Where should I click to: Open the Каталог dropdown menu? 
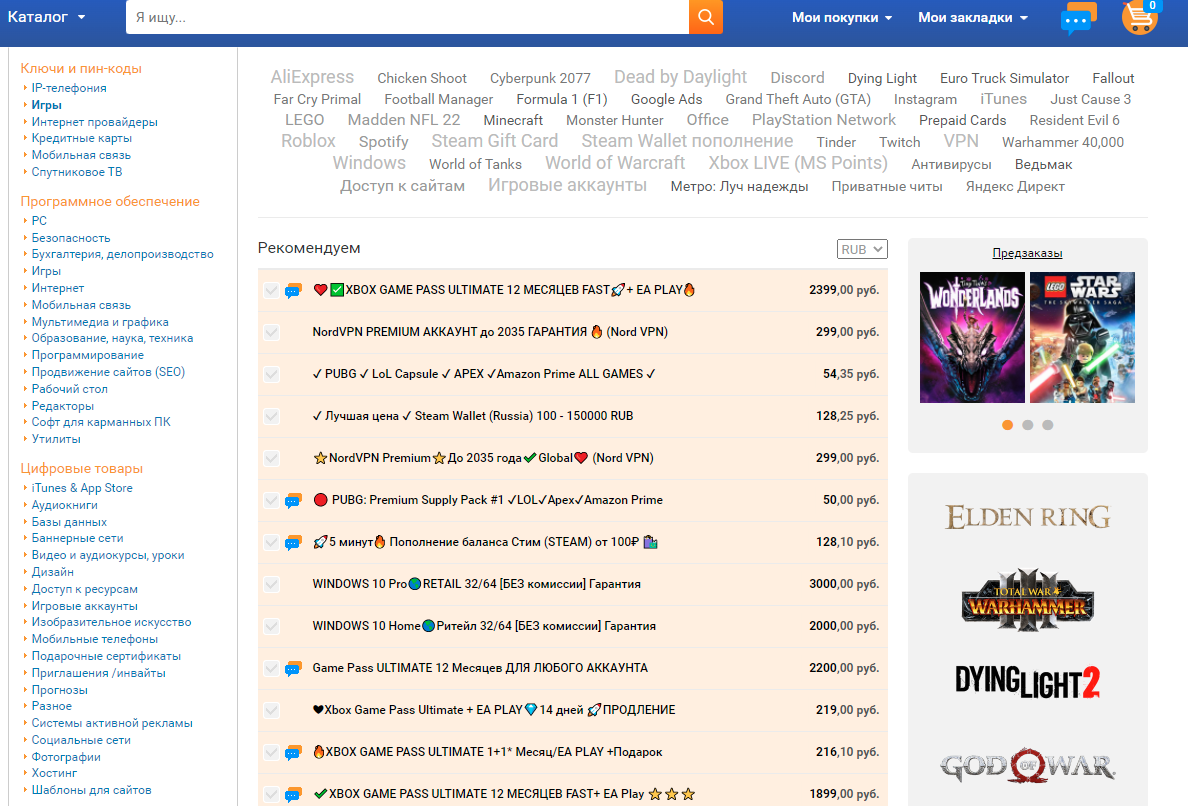[x=46, y=17]
